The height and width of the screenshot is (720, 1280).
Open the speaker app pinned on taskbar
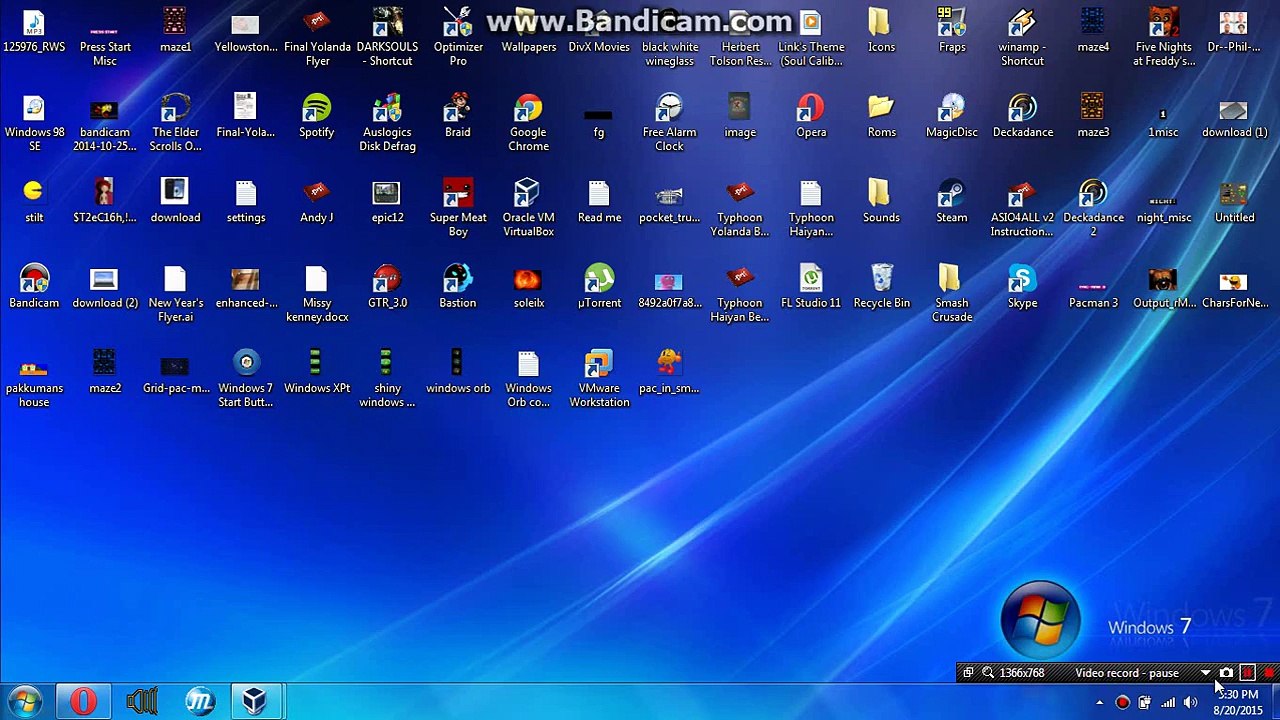(141, 701)
